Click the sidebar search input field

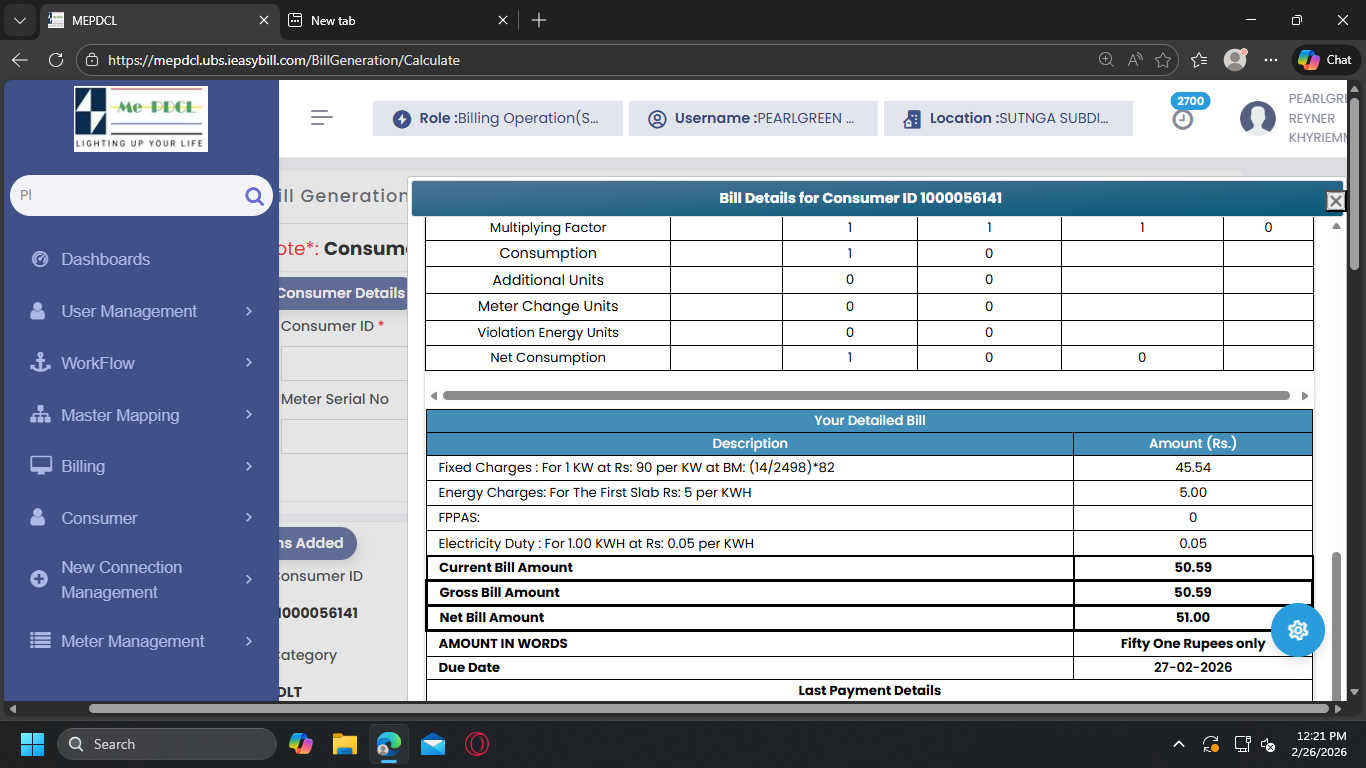pos(125,196)
